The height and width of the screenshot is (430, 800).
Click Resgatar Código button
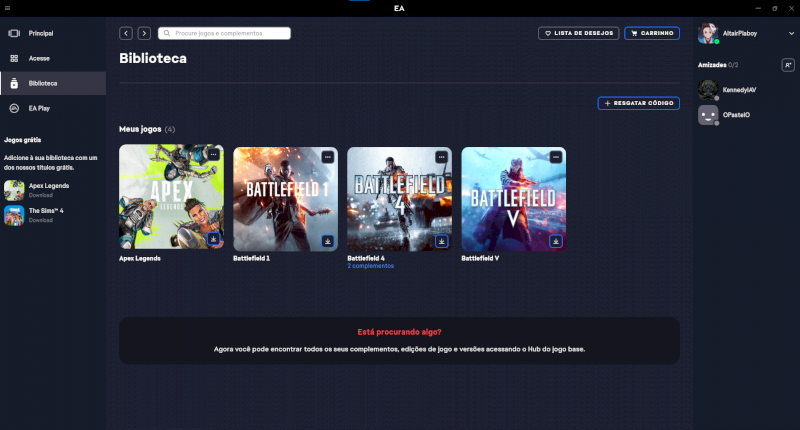coord(639,103)
